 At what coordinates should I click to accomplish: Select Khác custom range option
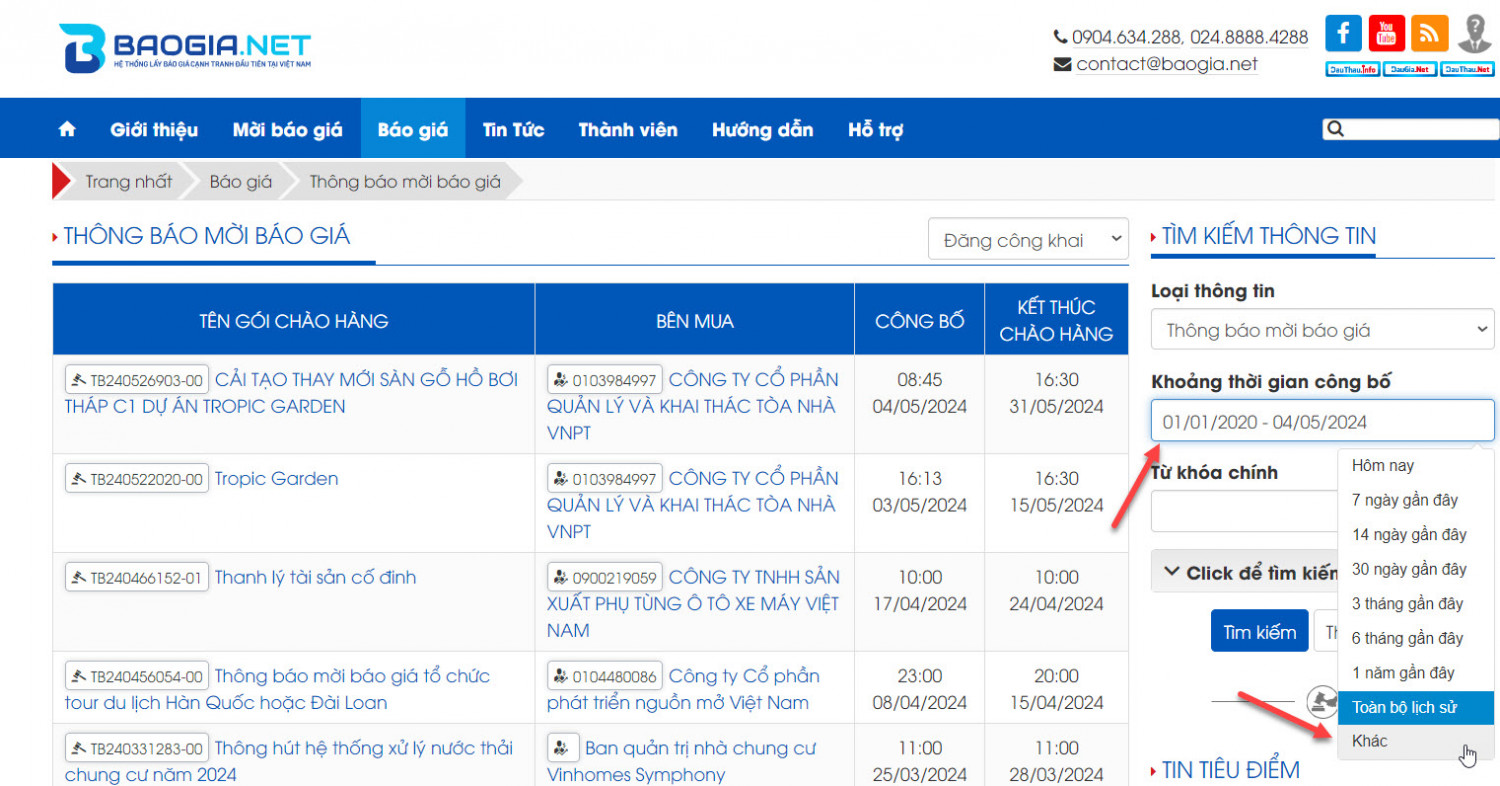pyautogui.click(x=1417, y=742)
